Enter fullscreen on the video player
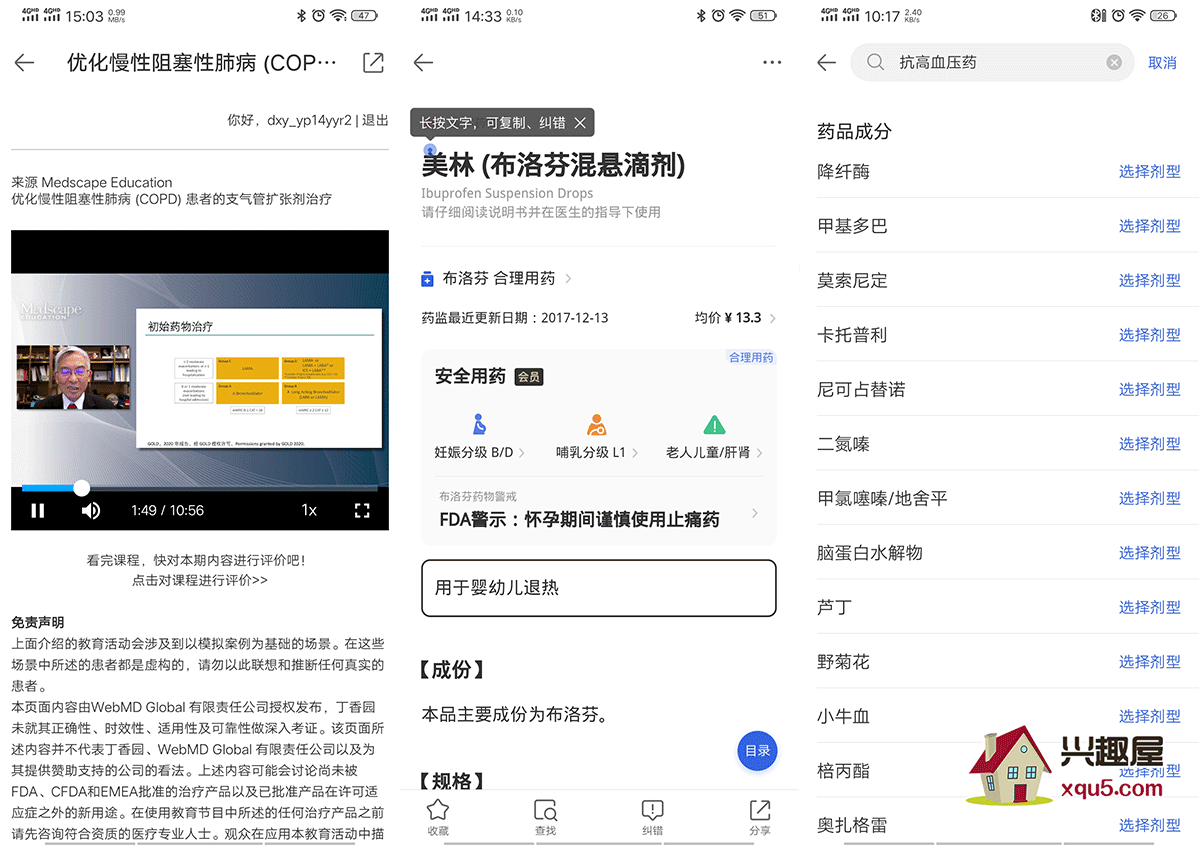 [362, 510]
